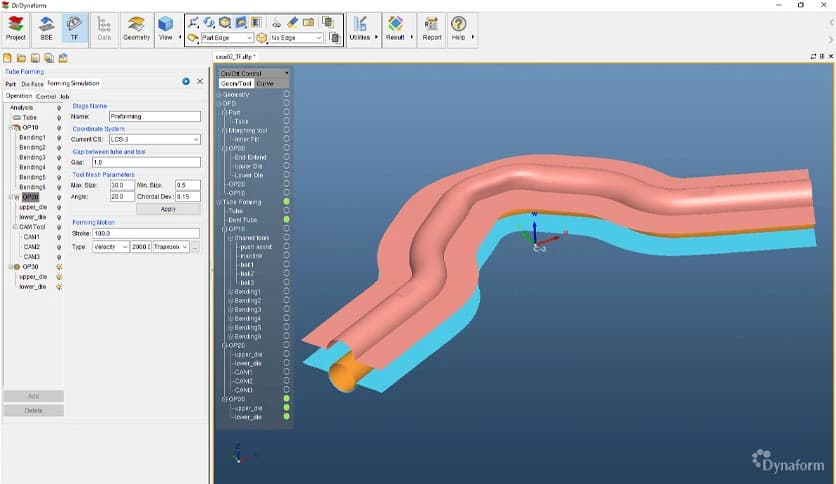Switch to the Die Face tab
The width and height of the screenshot is (836, 484).
pyautogui.click(x=32, y=84)
